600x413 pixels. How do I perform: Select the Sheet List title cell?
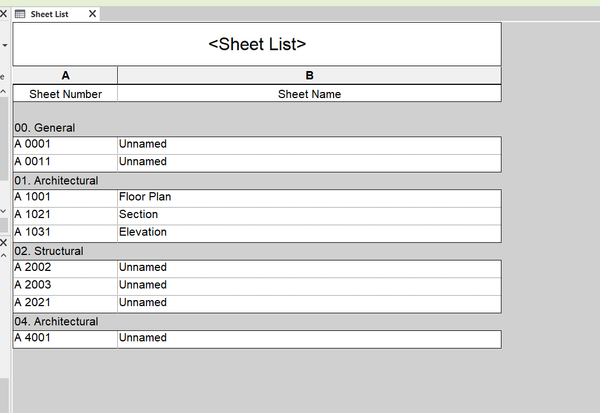pos(257,44)
